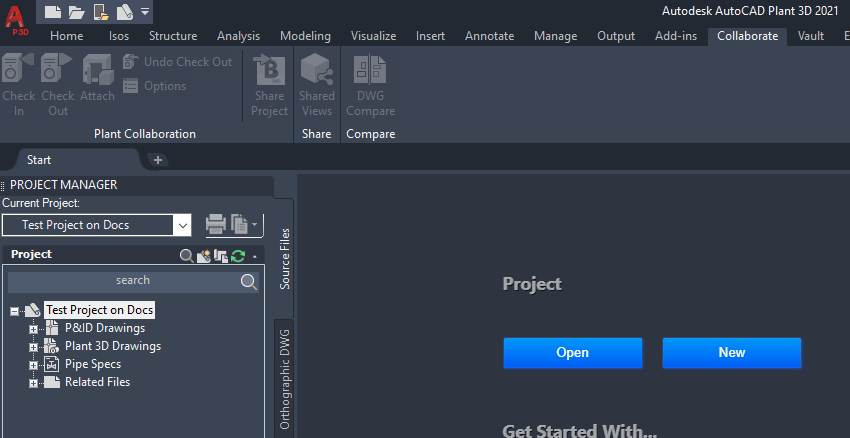Screen dimensions: 850x438
Task: Open the Analysis ribbon tab
Action: coord(239,36)
